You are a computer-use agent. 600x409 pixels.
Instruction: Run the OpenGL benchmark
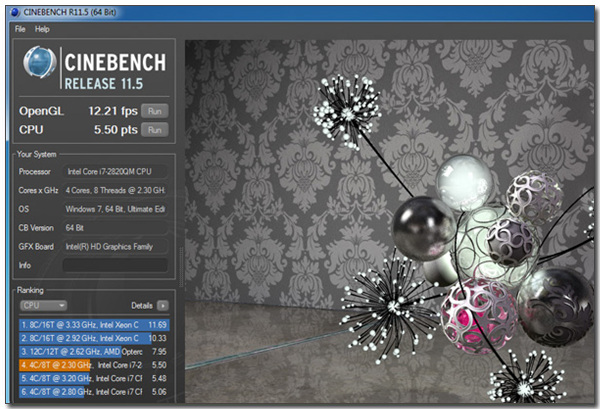click(155, 111)
